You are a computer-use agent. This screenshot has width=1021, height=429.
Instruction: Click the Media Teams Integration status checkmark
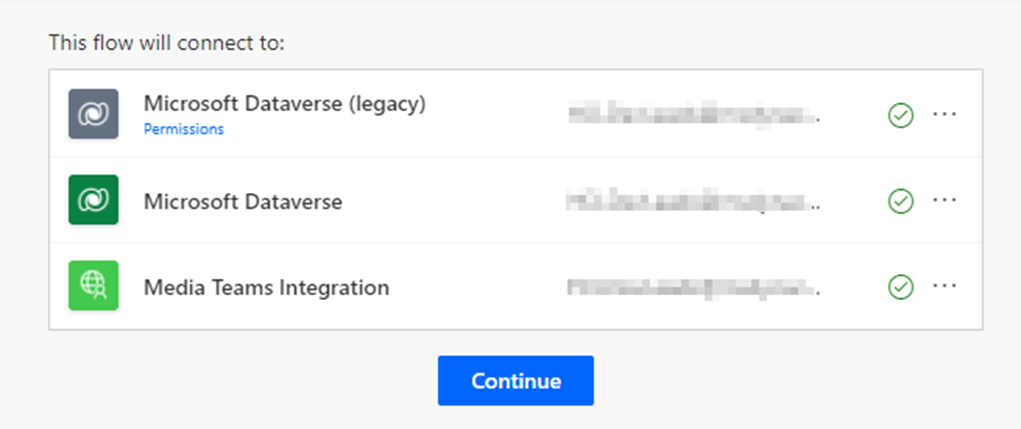coord(901,288)
